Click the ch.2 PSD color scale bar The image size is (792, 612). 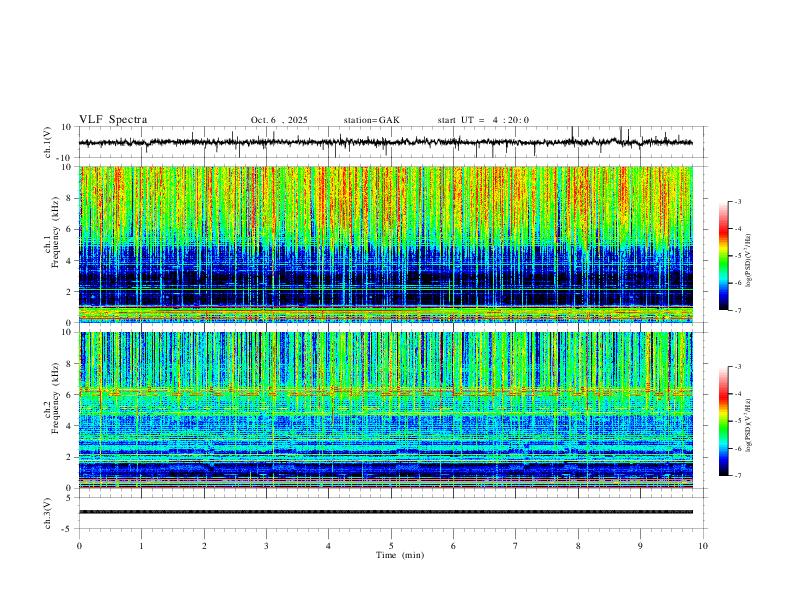point(724,421)
